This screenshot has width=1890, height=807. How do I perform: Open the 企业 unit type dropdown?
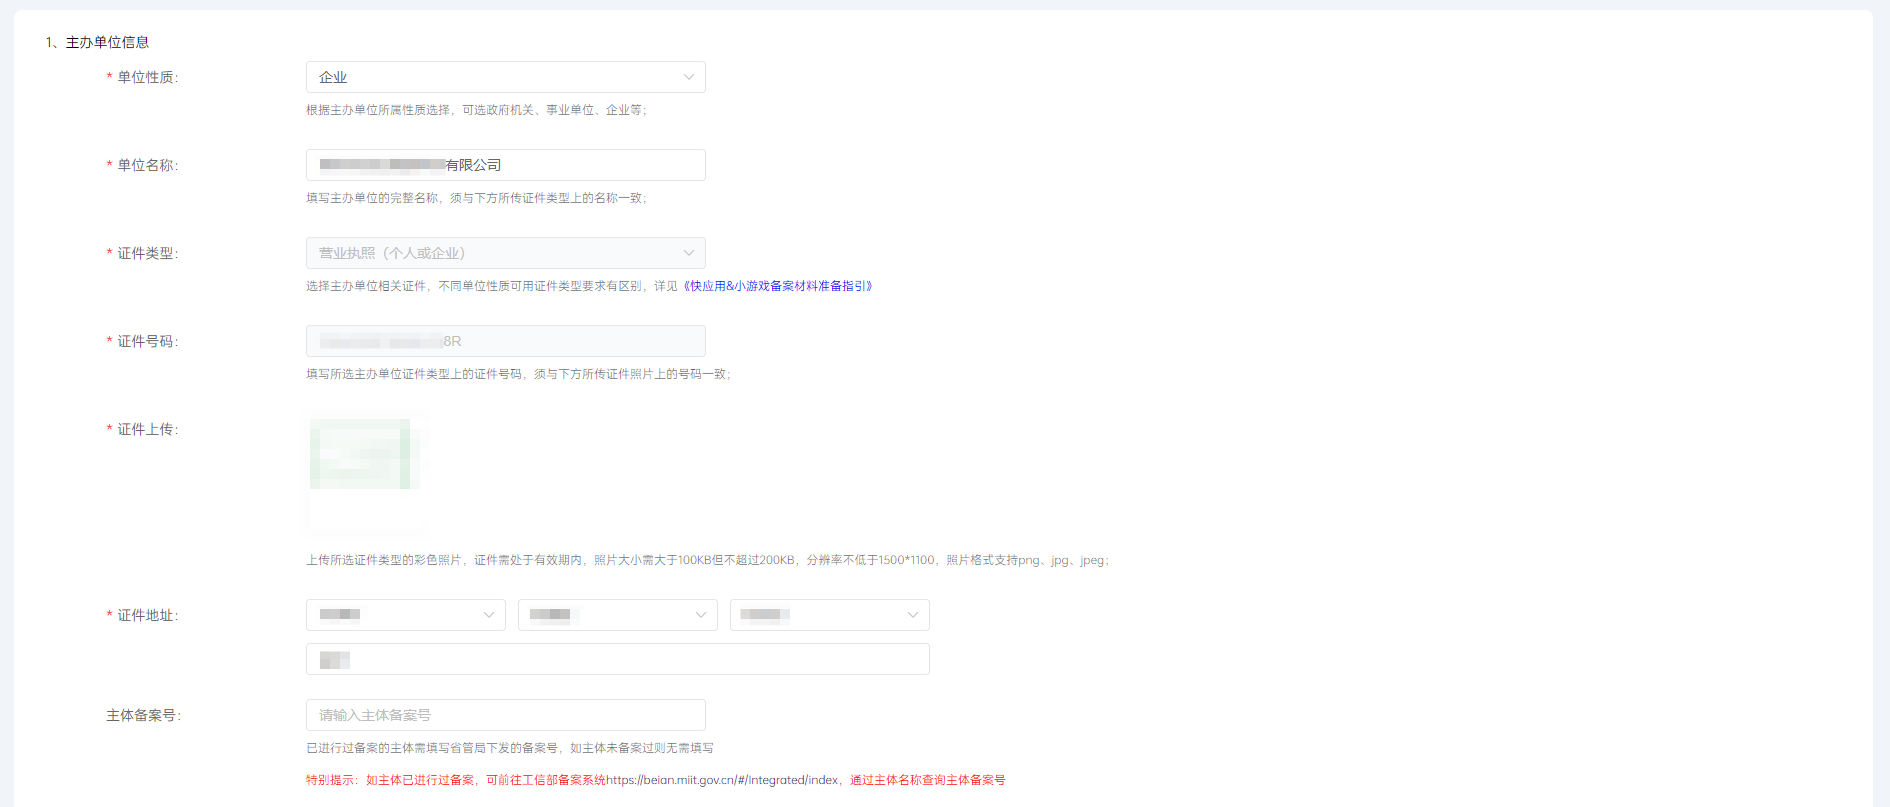pos(505,77)
